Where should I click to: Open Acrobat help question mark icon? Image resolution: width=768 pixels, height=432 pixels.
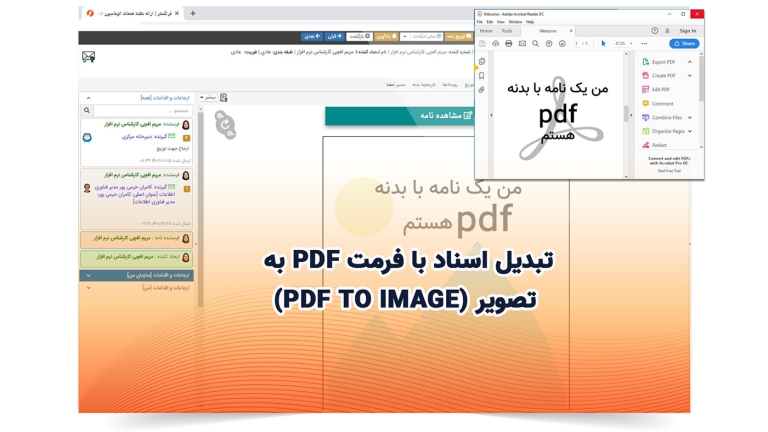(655, 31)
